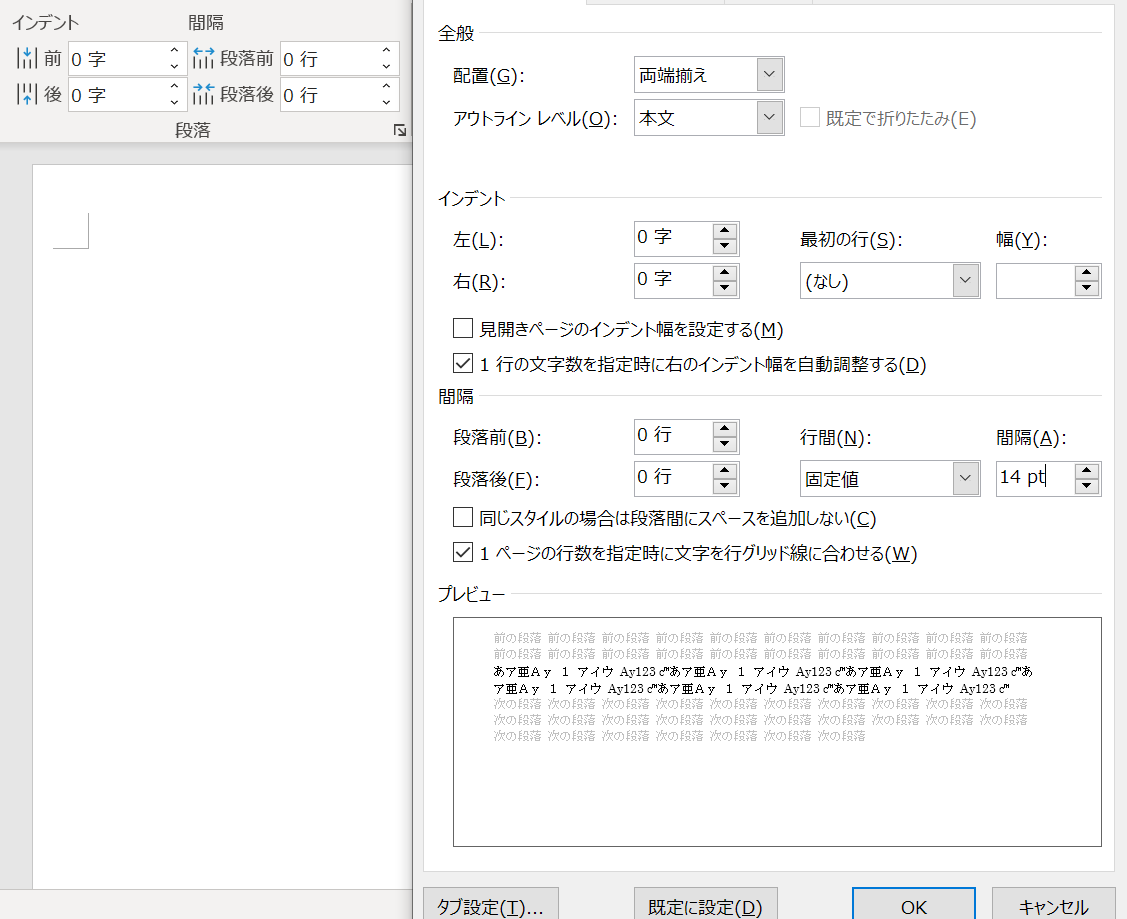Click the space before paragraph (段落前) icon
Viewport: 1127px width, 919px height.
[x=206, y=58]
